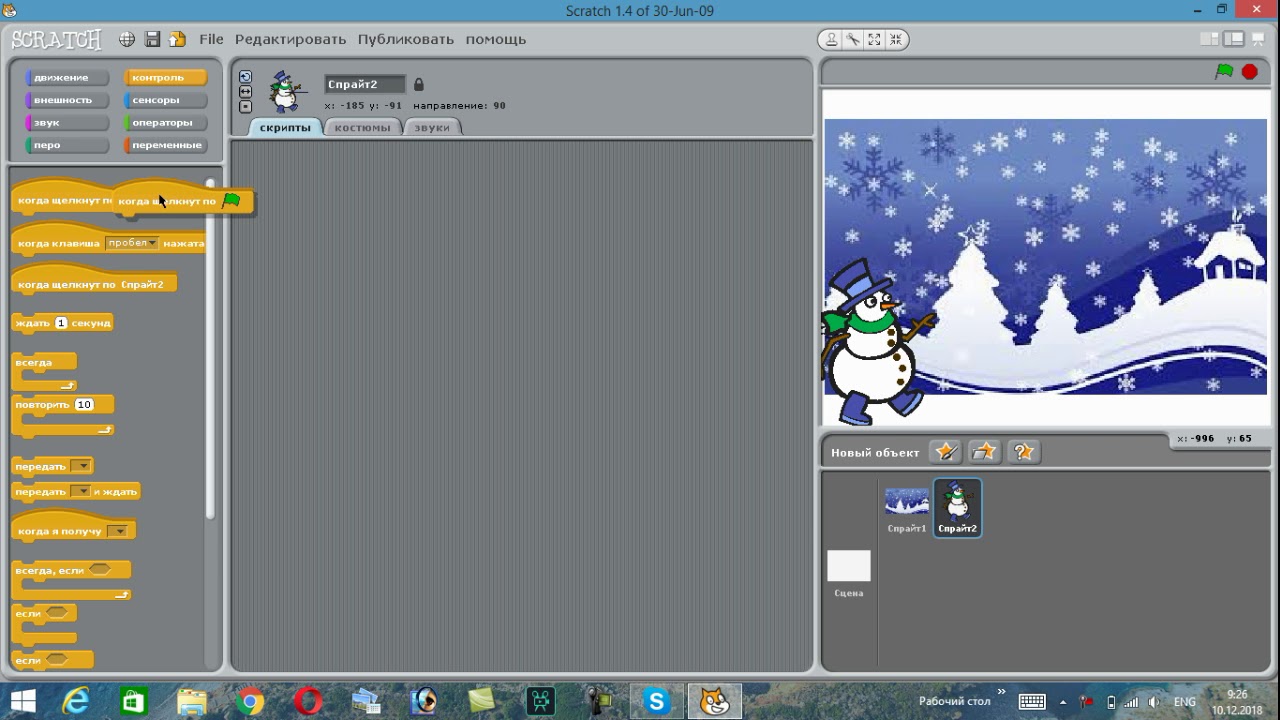Screen dimensions: 1280x720
Task: Click the on-screen keyboard tray icon
Action: [x=1032, y=702]
